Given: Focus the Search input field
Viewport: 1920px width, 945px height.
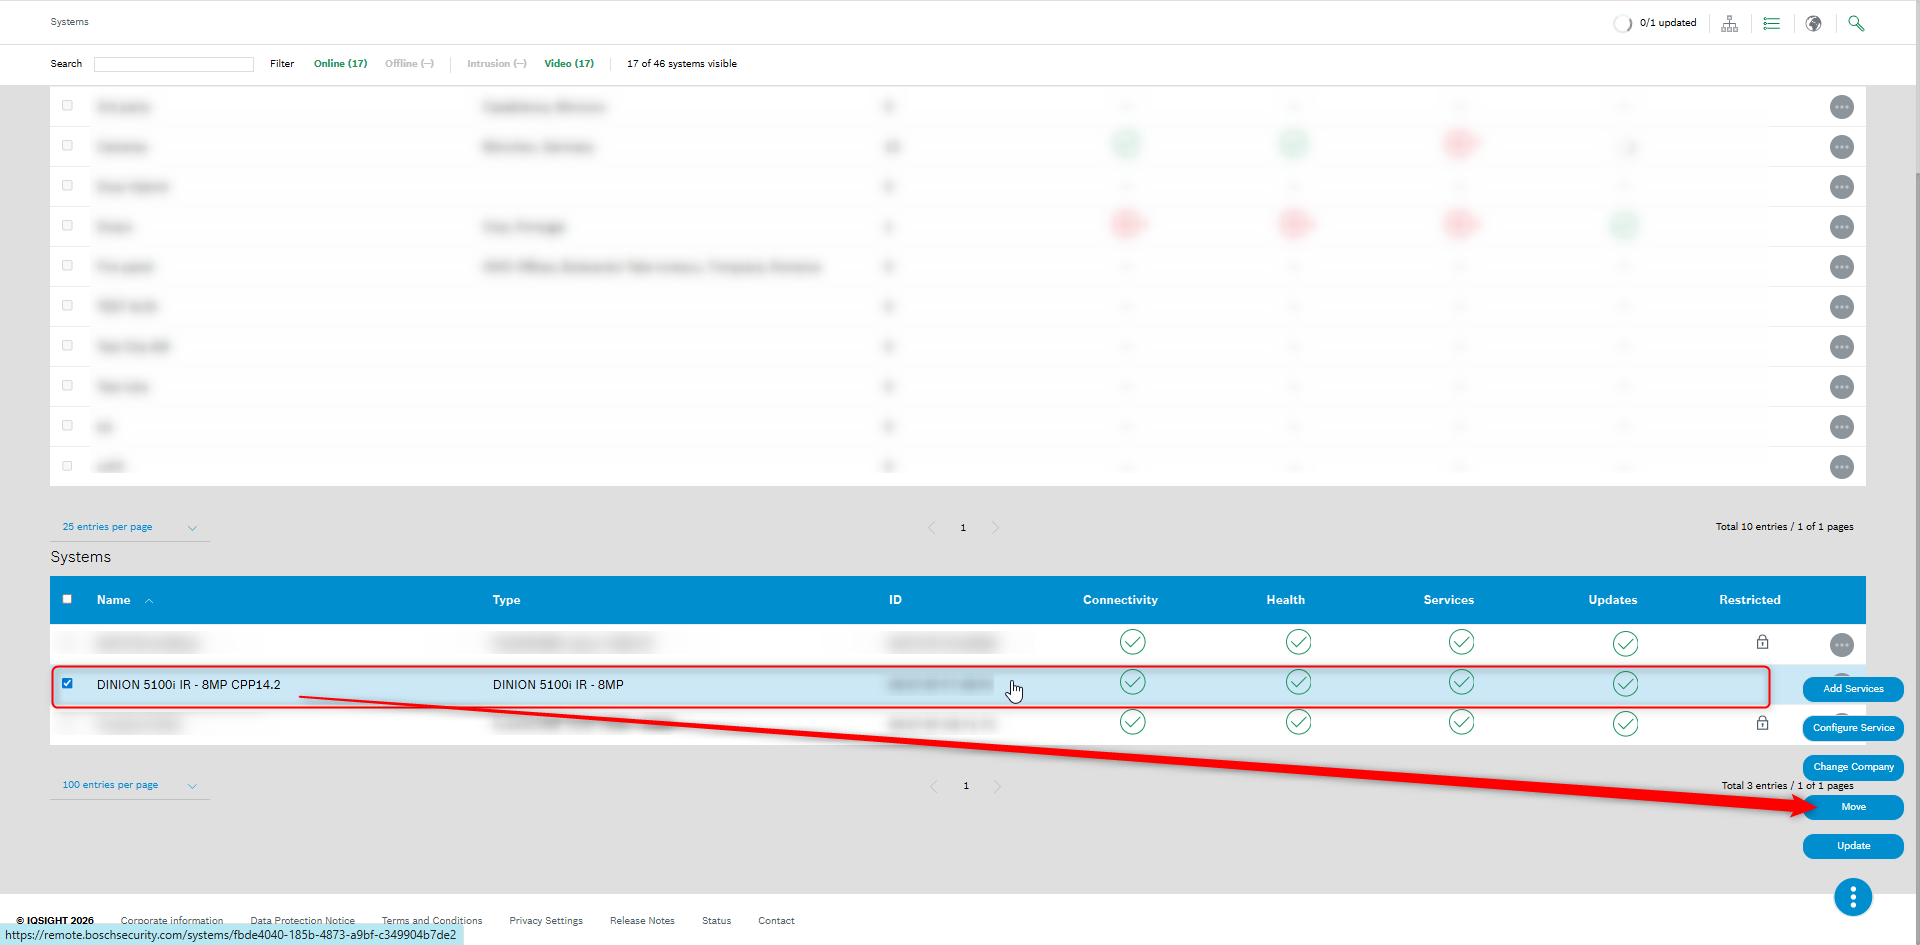Looking at the screenshot, I should point(174,64).
